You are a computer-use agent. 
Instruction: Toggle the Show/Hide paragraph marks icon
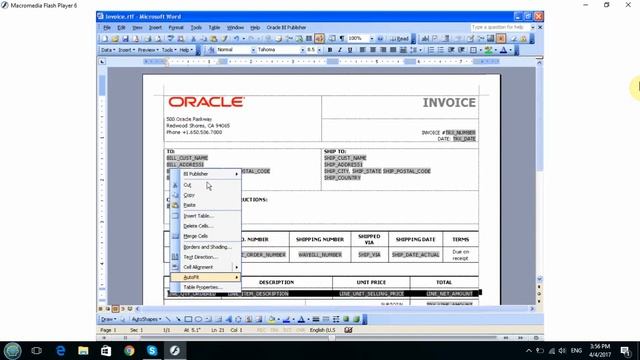342,38
